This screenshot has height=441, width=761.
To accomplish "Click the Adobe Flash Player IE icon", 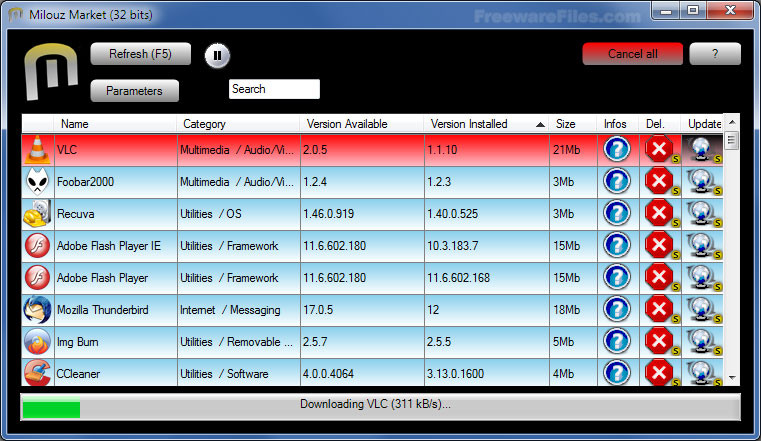I will [x=37, y=245].
